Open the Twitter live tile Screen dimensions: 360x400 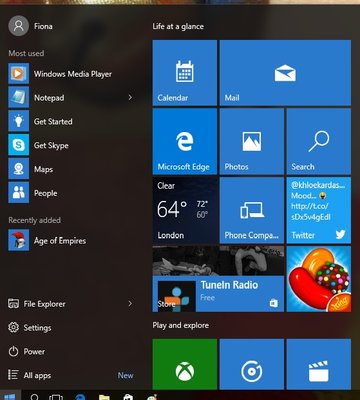pyautogui.click(x=319, y=210)
